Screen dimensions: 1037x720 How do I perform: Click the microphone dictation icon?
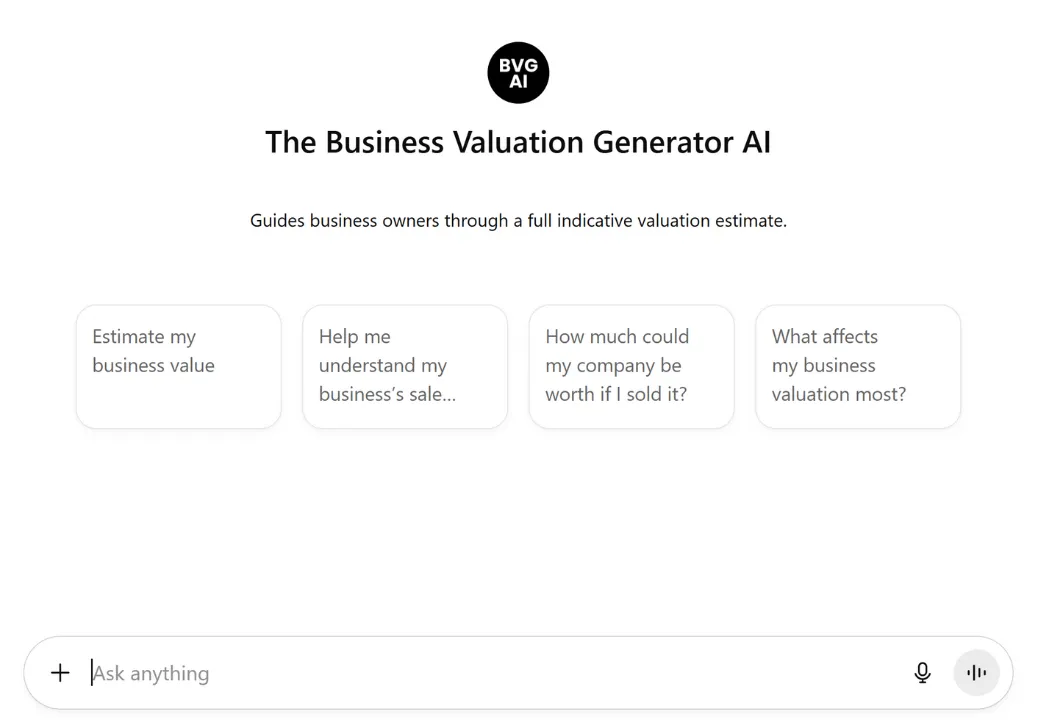pos(922,673)
